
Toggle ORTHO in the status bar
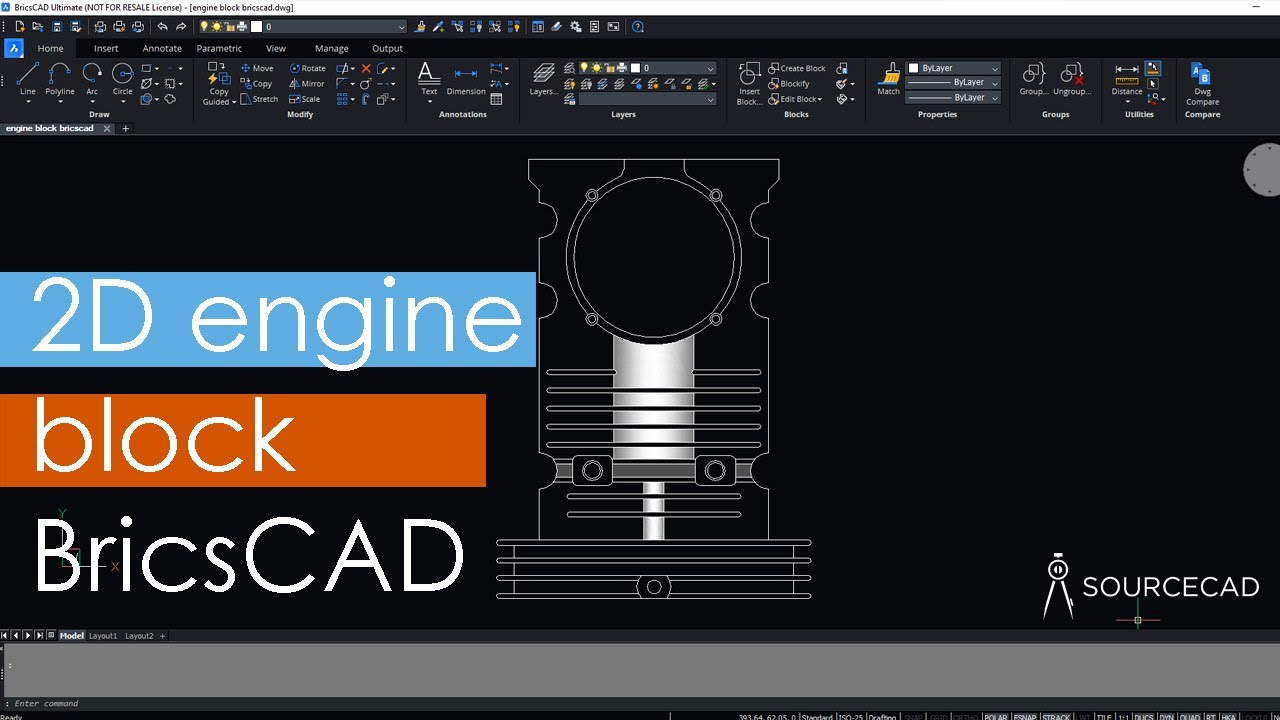point(966,716)
